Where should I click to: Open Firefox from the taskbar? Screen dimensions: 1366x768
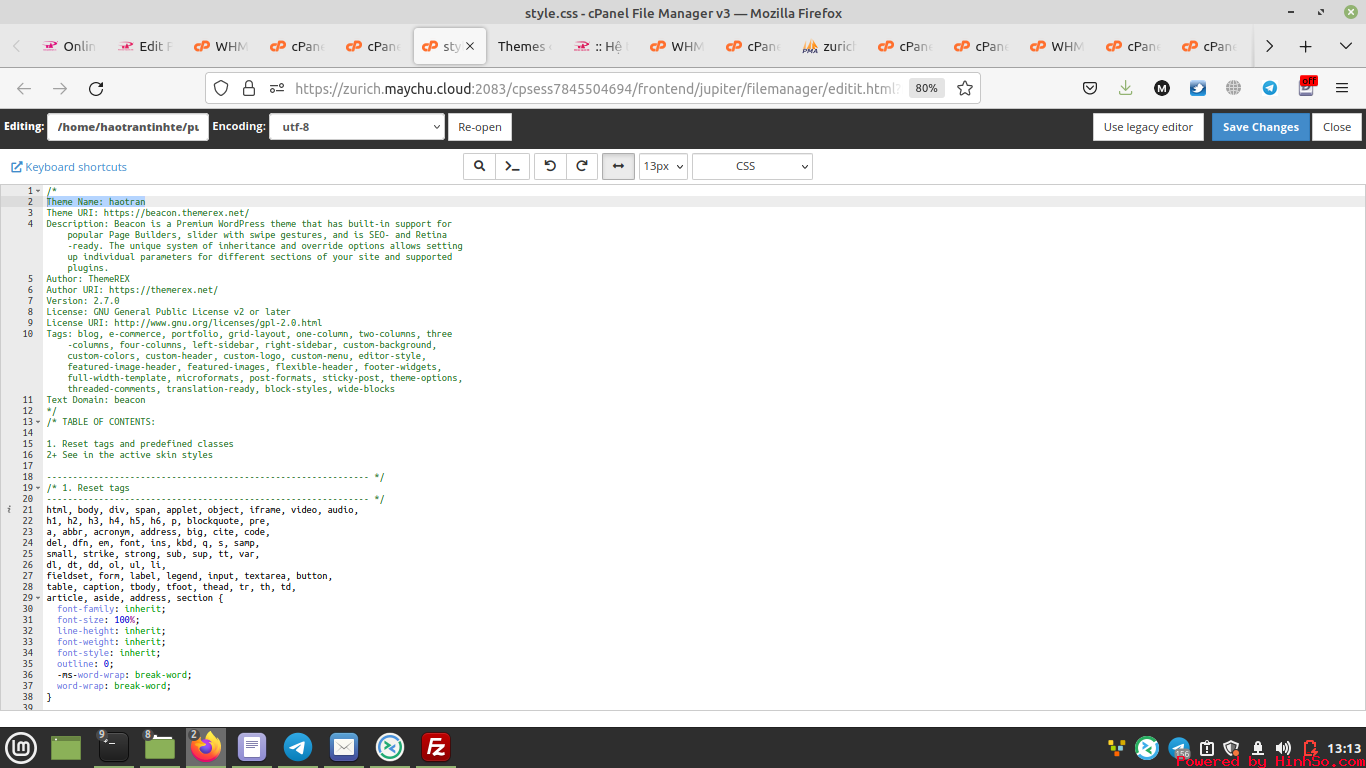click(x=207, y=747)
